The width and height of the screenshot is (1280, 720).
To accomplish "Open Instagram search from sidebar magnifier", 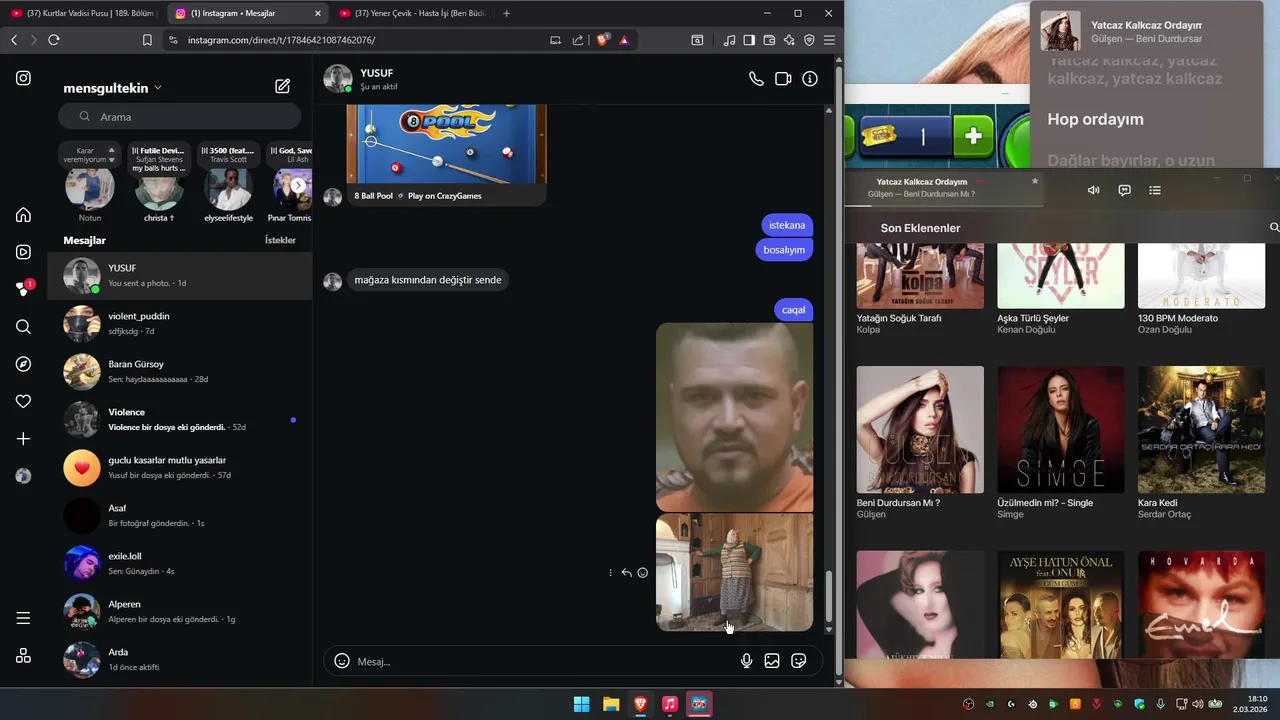I will pyautogui.click(x=23, y=327).
